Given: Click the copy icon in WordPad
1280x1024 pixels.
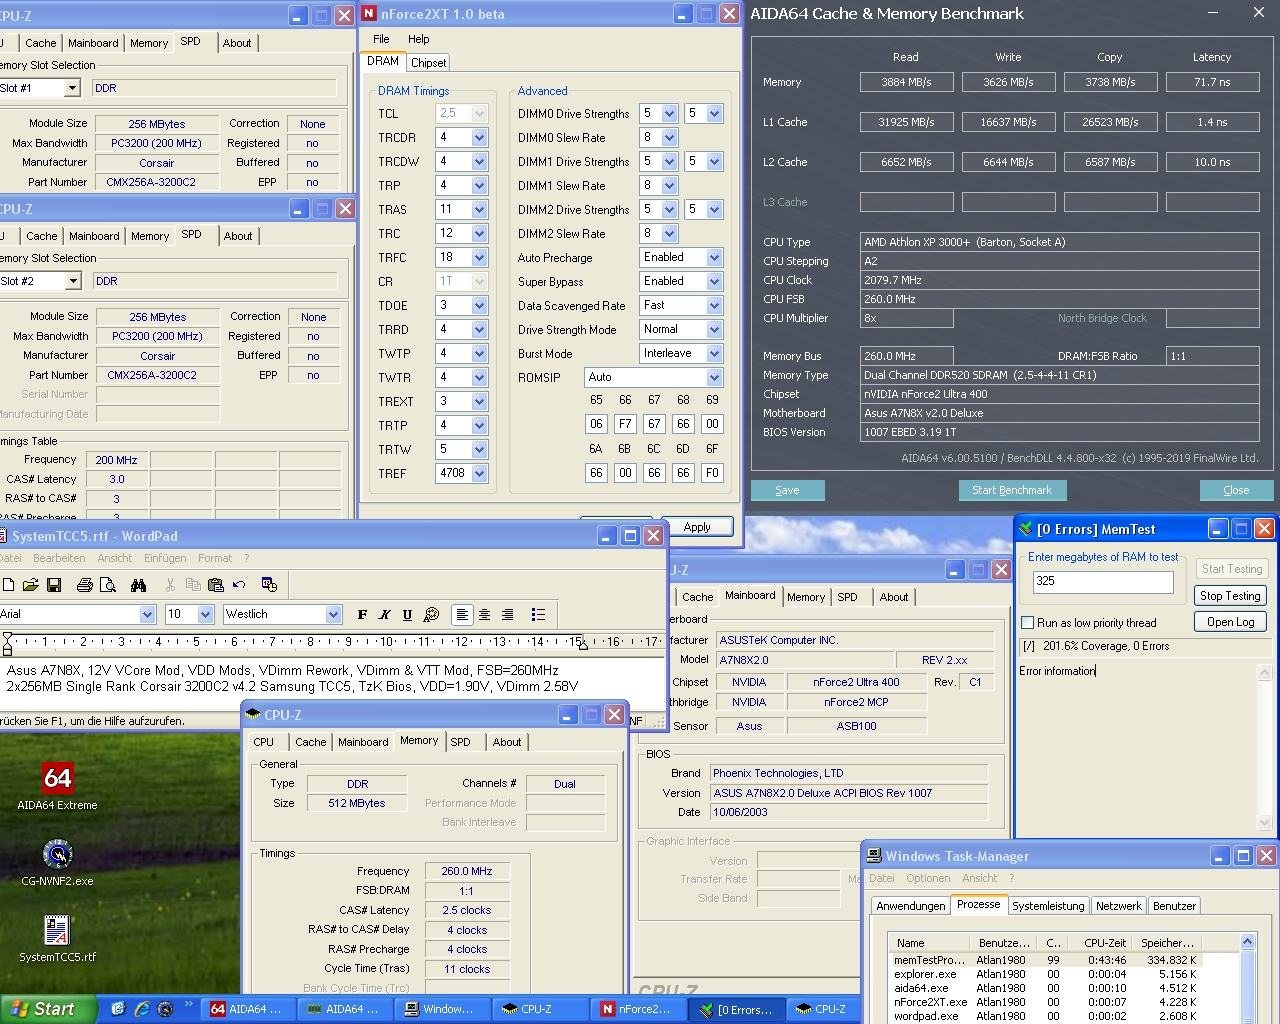Looking at the screenshot, I should (x=193, y=585).
